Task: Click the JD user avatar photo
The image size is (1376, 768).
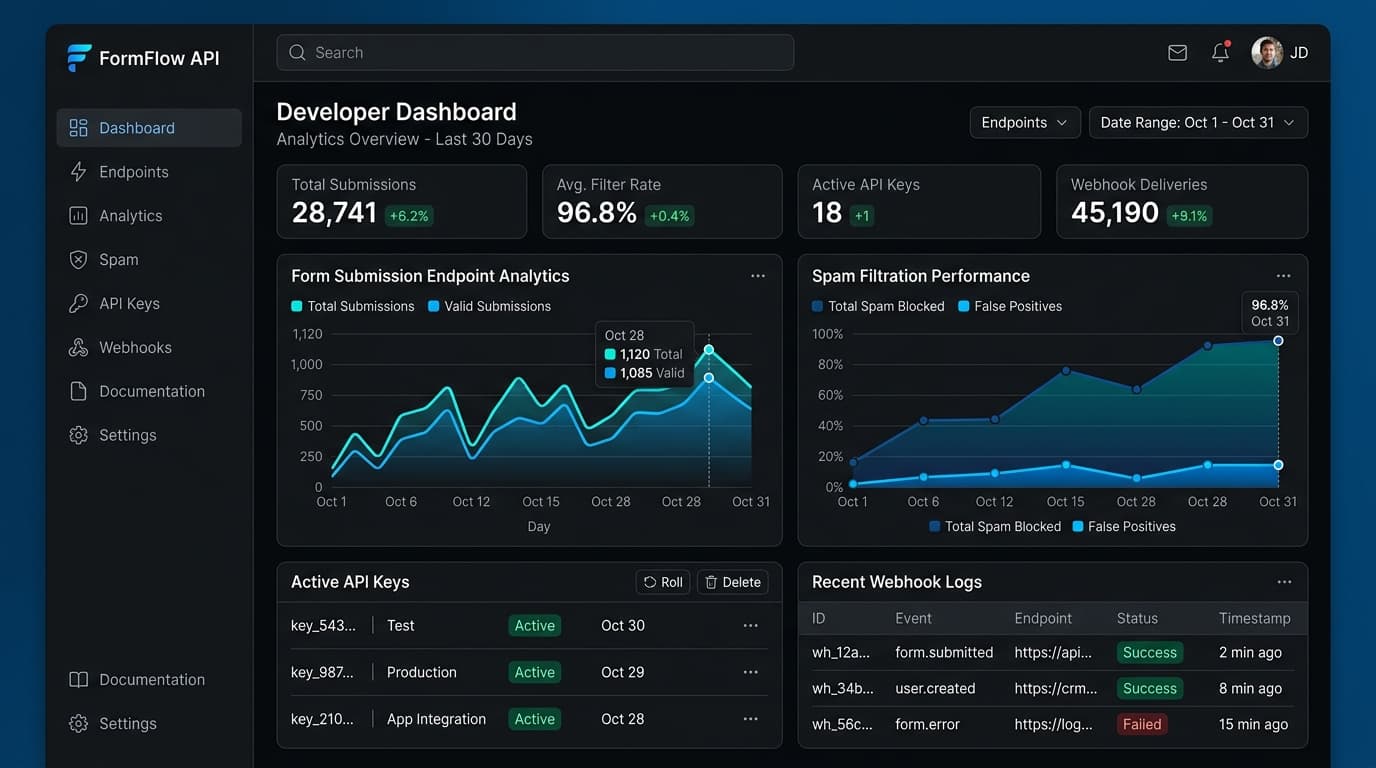Action: pyautogui.click(x=1267, y=53)
